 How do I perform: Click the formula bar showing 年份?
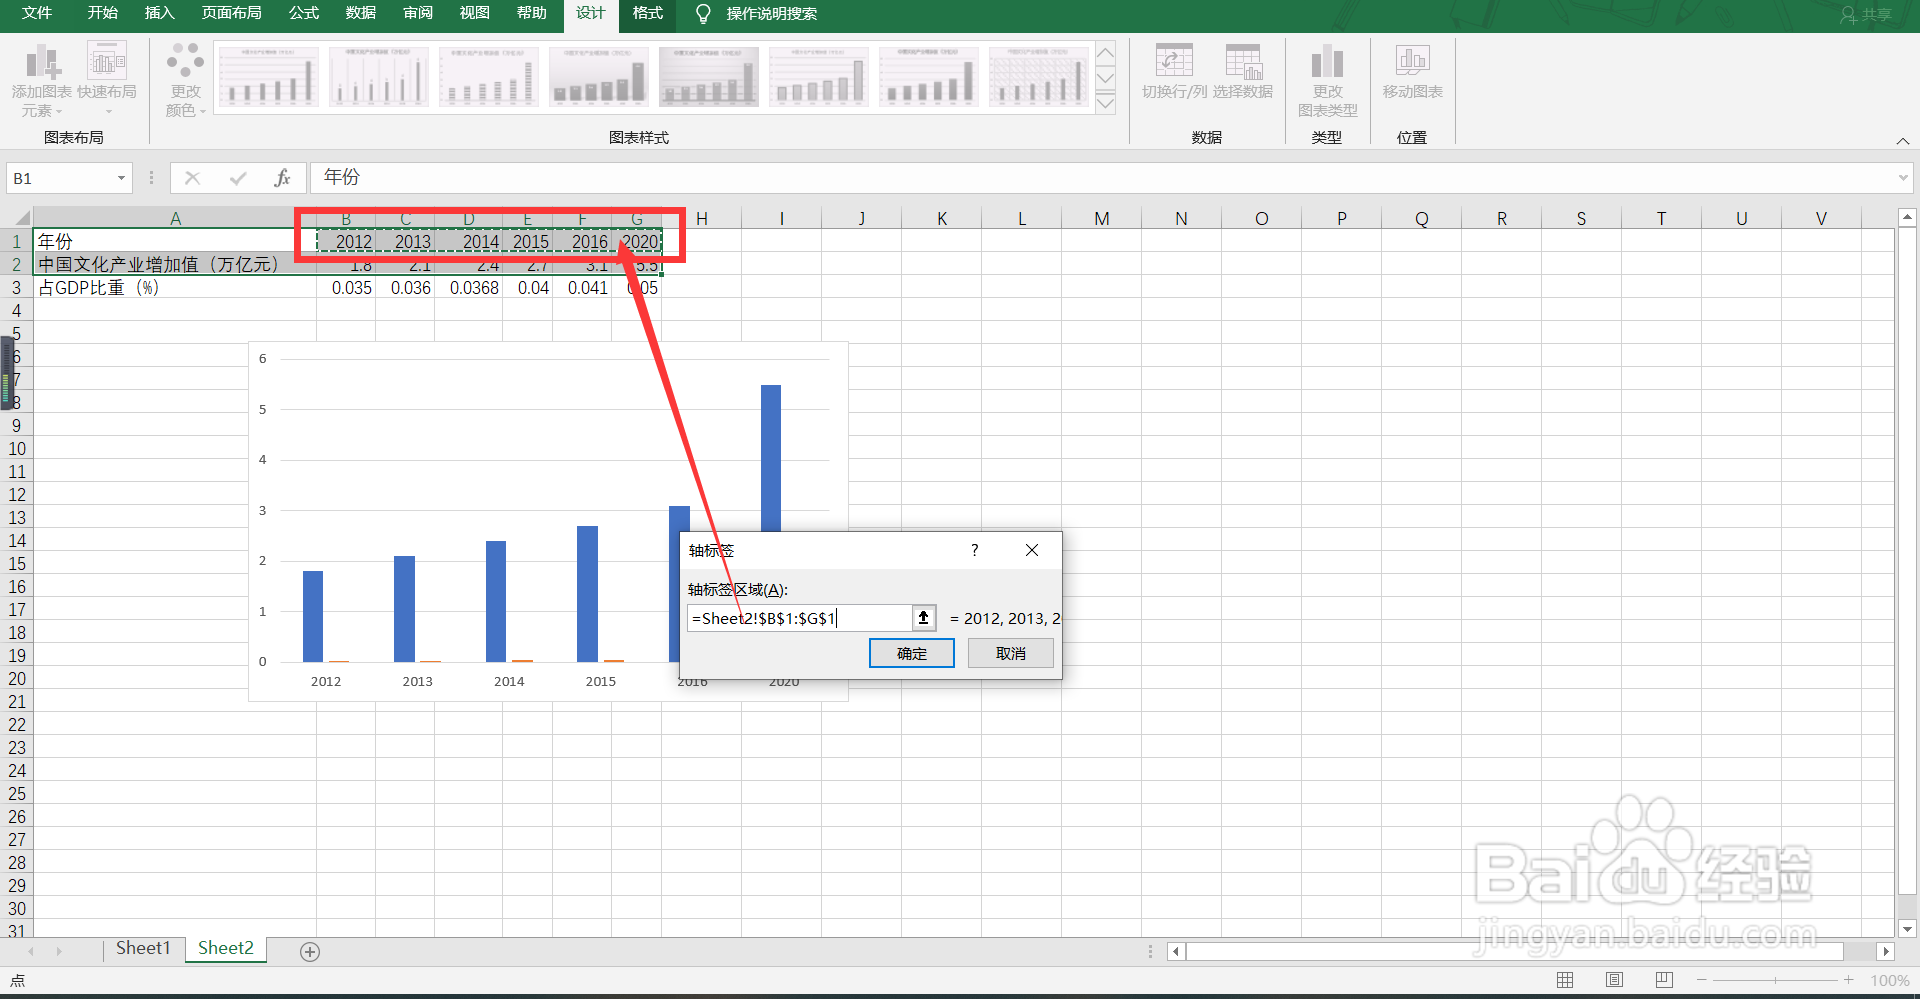point(1100,178)
